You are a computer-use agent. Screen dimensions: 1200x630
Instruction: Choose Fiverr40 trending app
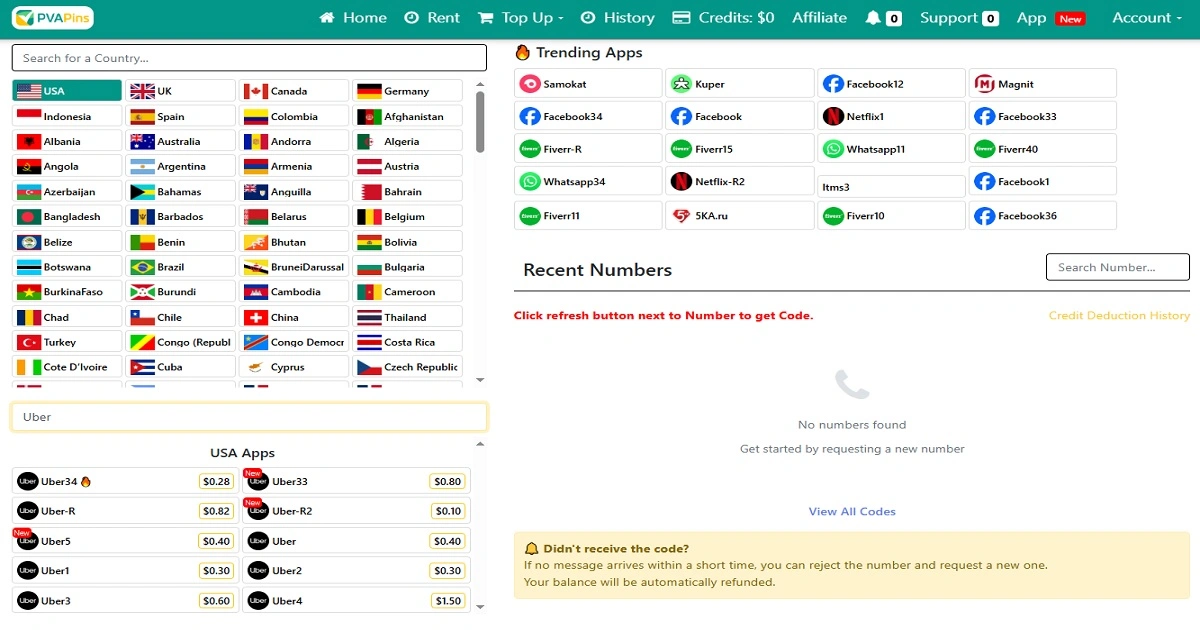pos(1042,149)
